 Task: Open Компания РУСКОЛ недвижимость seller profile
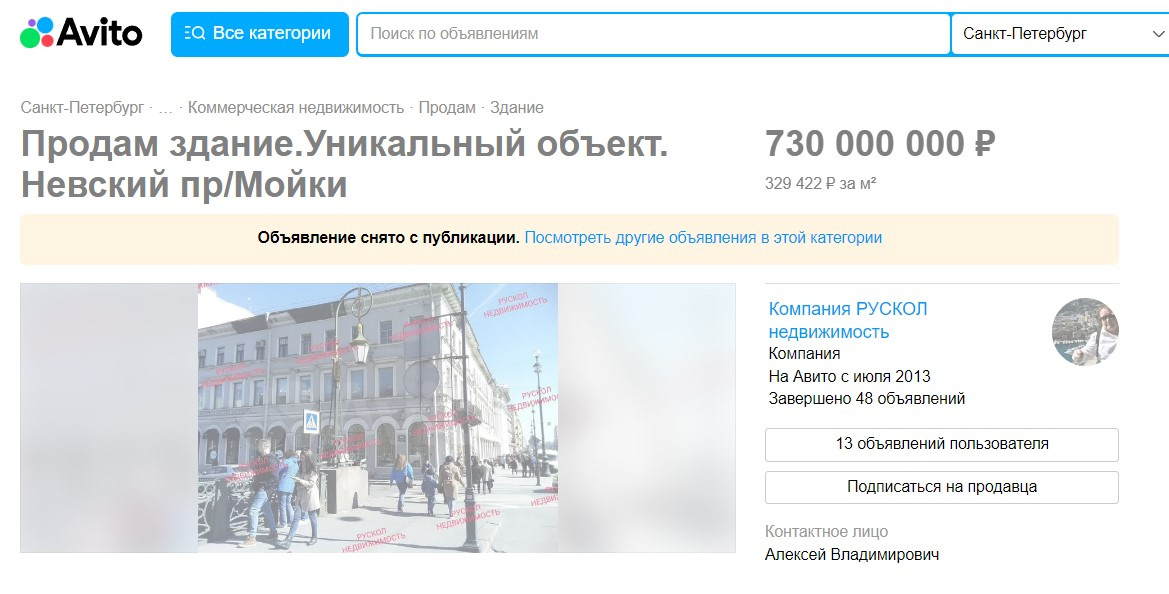tap(848, 320)
